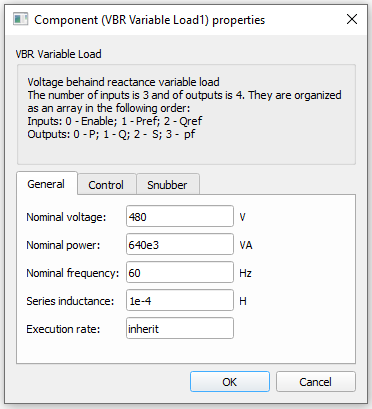The width and height of the screenshot is (372, 409).
Task: Switch to the General tab
Action: pos(46,184)
